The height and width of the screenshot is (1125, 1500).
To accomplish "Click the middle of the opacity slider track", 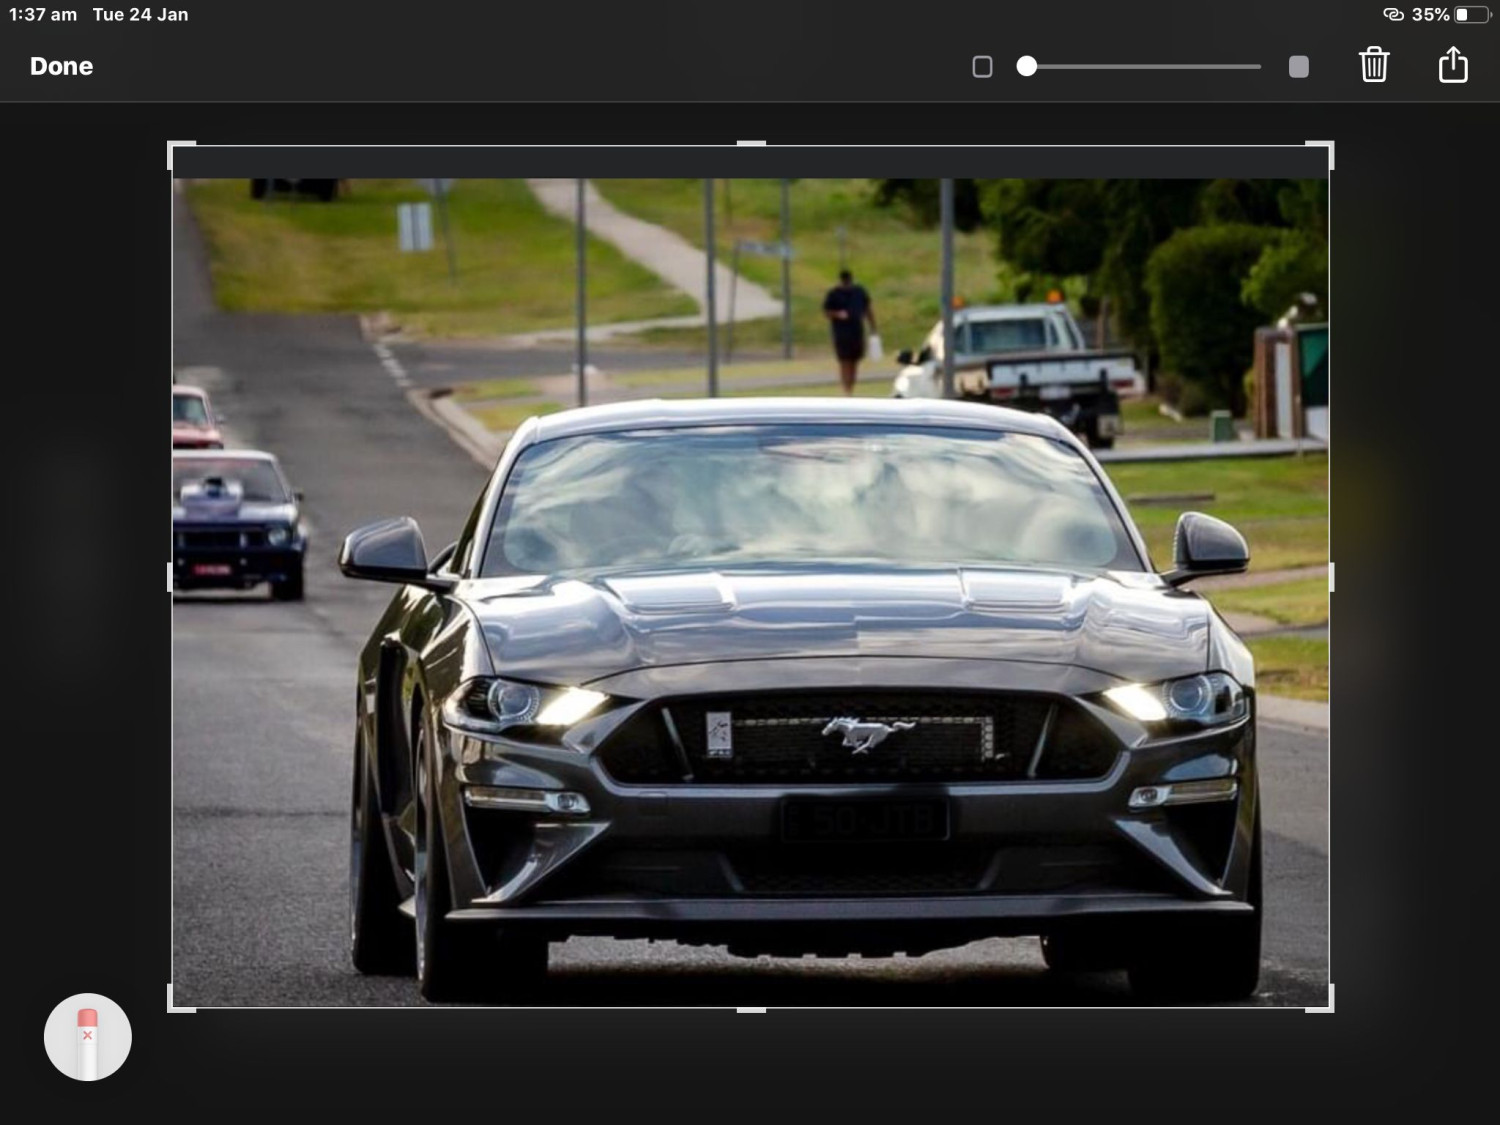I will [1143, 67].
